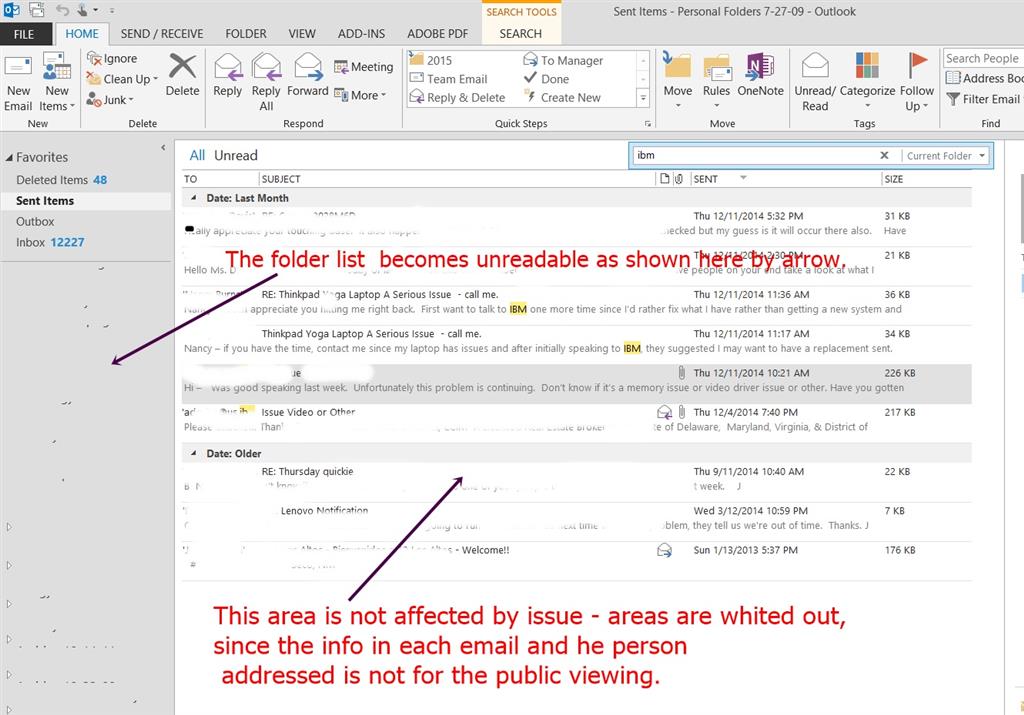Viewport: 1024px width, 715px height.
Task: Open the Follow Up flag menu
Action: pyautogui.click(x=917, y=82)
